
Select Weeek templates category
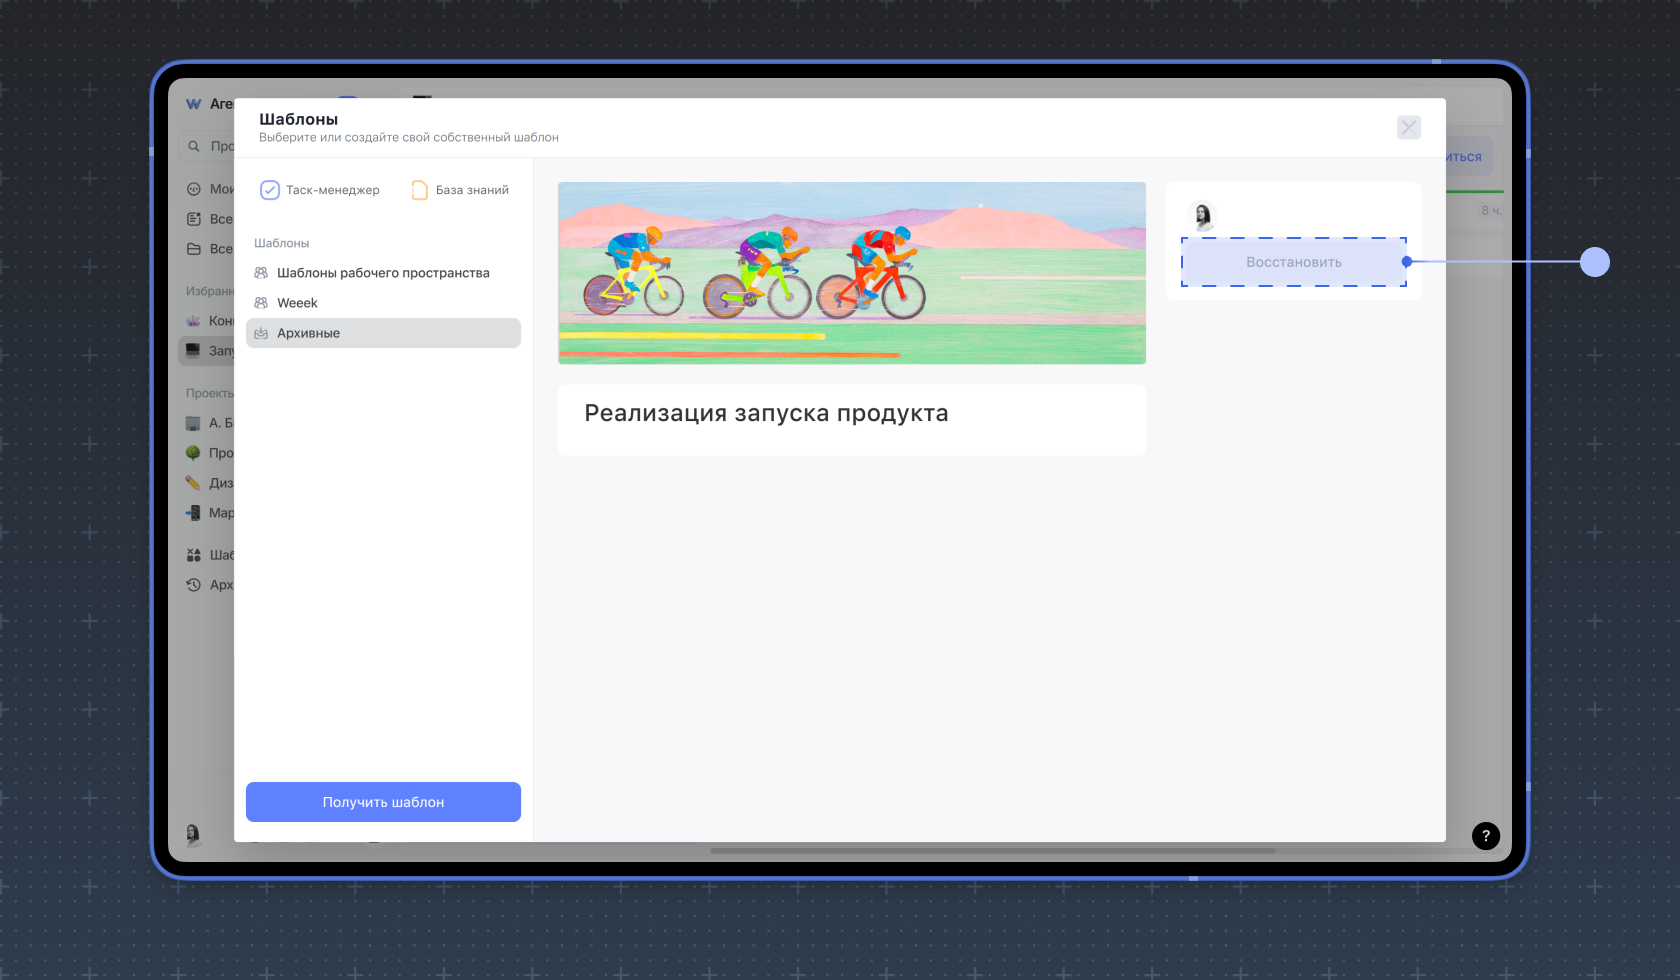pyautogui.click(x=297, y=303)
